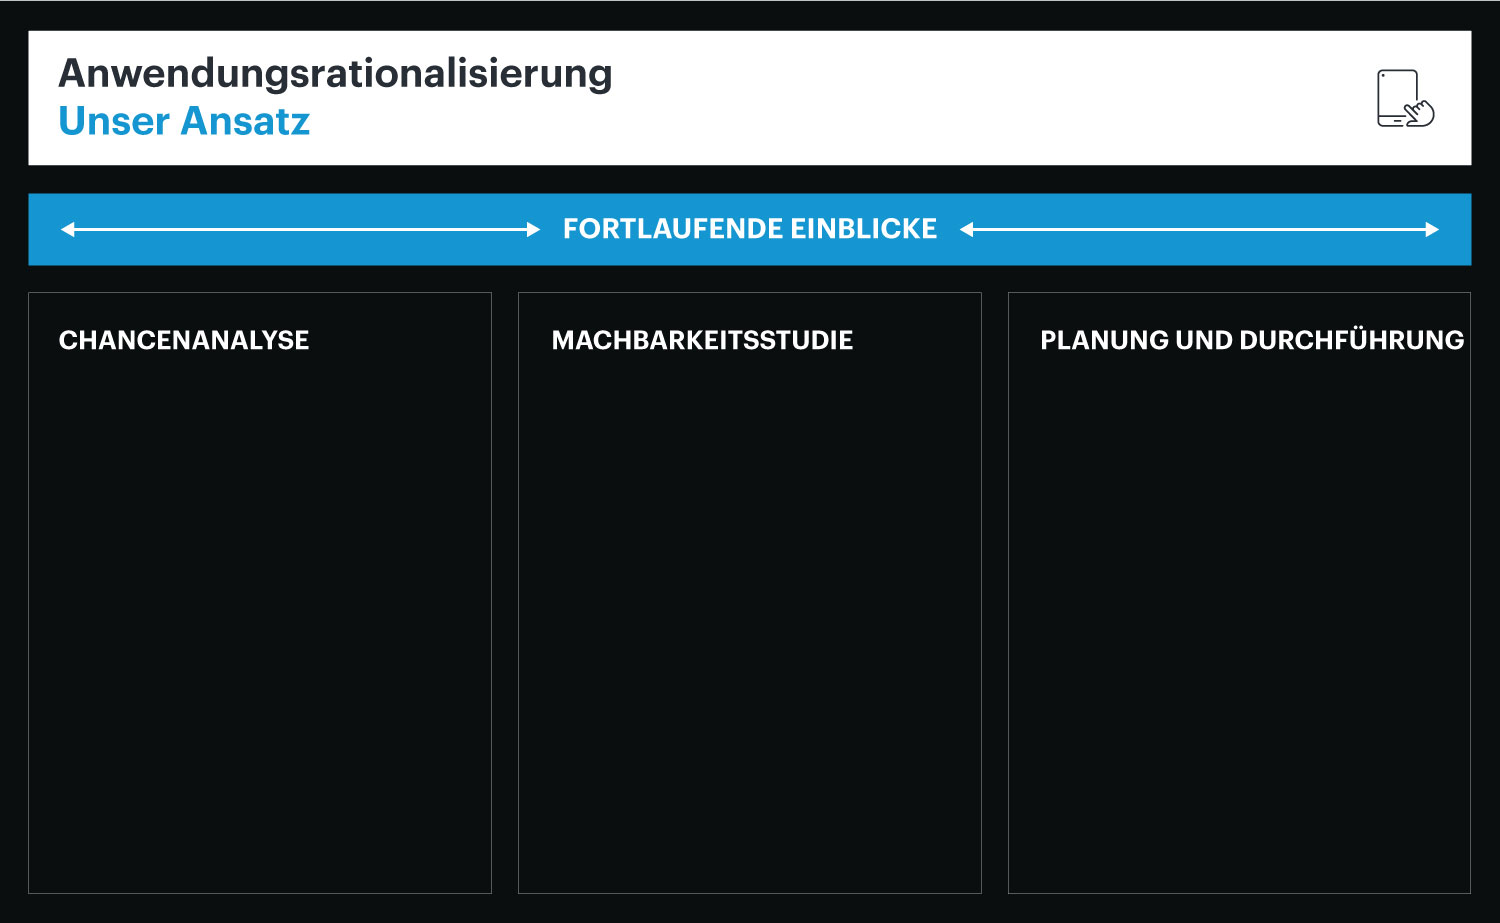The height and width of the screenshot is (923, 1500).
Task: Click the rightmost arrowhead in the blue banner
Action: [1432, 229]
